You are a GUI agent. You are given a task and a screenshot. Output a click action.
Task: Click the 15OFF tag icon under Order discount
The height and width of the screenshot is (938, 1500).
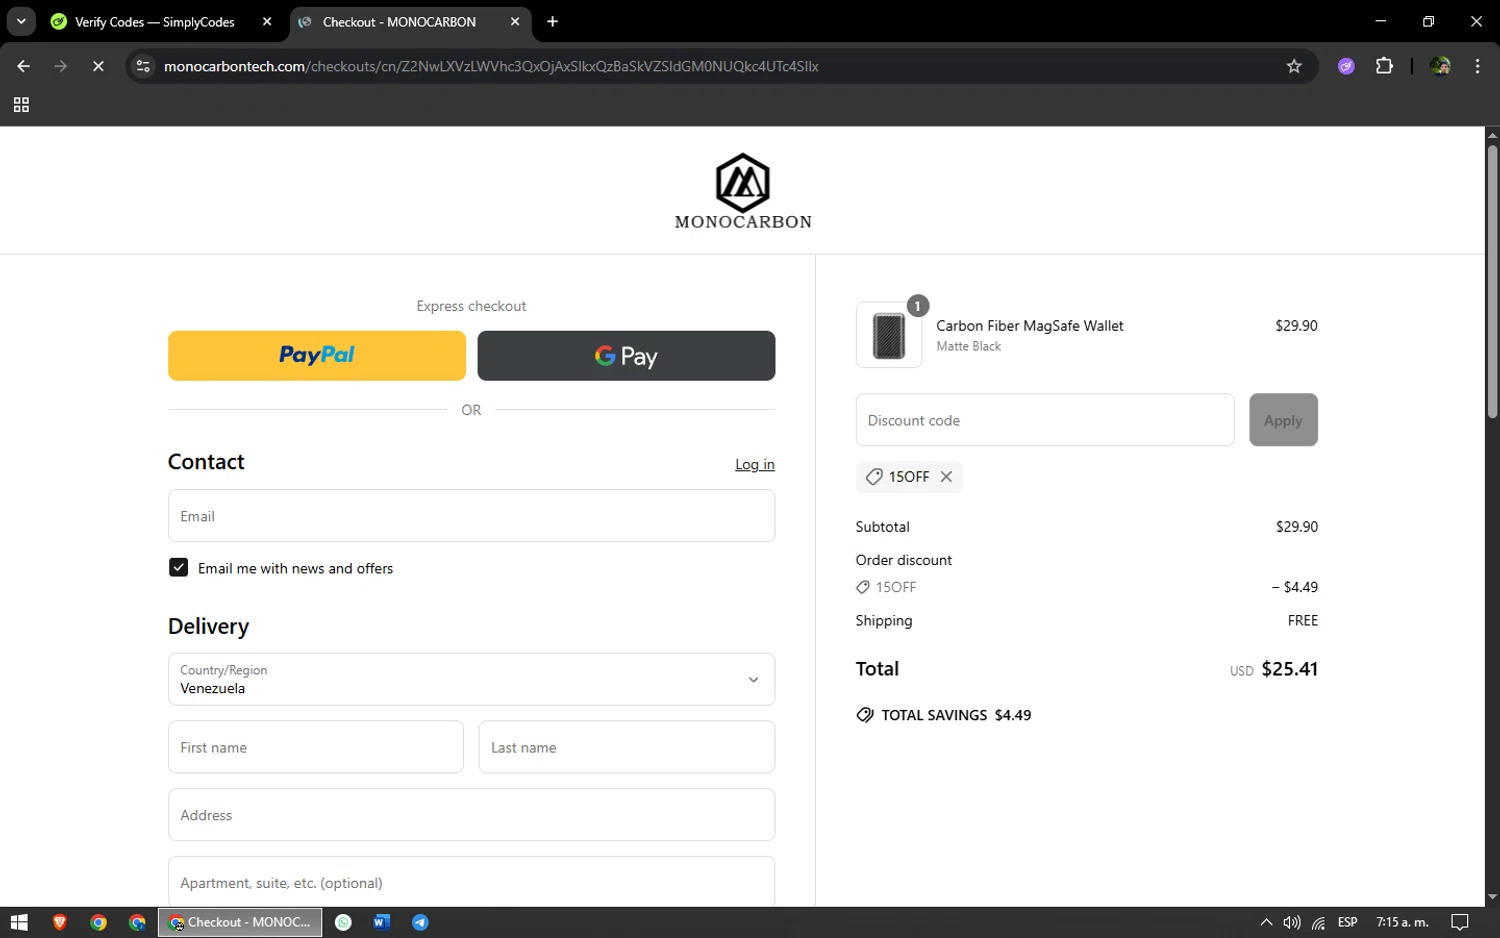pyautogui.click(x=863, y=587)
